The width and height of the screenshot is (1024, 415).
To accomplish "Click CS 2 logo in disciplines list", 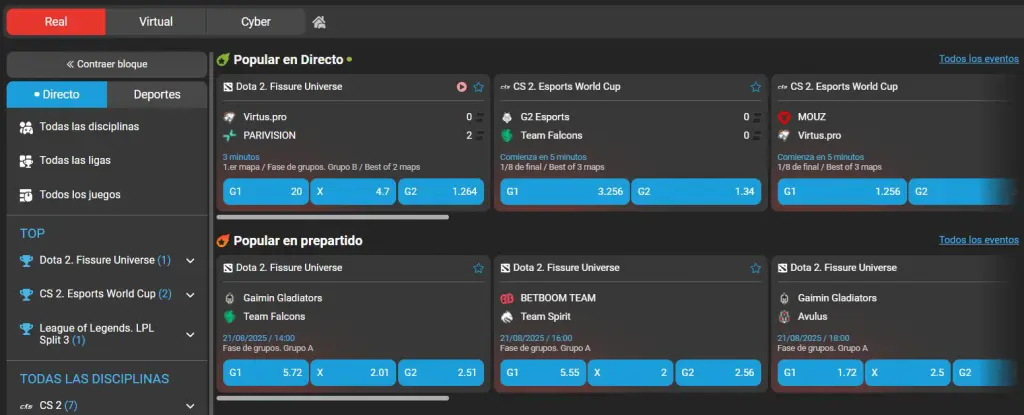I will 26,406.
